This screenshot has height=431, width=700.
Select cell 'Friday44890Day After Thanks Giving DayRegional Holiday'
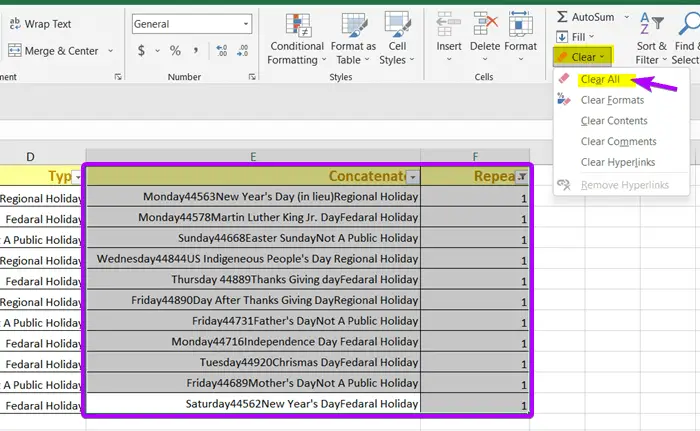click(x=253, y=300)
